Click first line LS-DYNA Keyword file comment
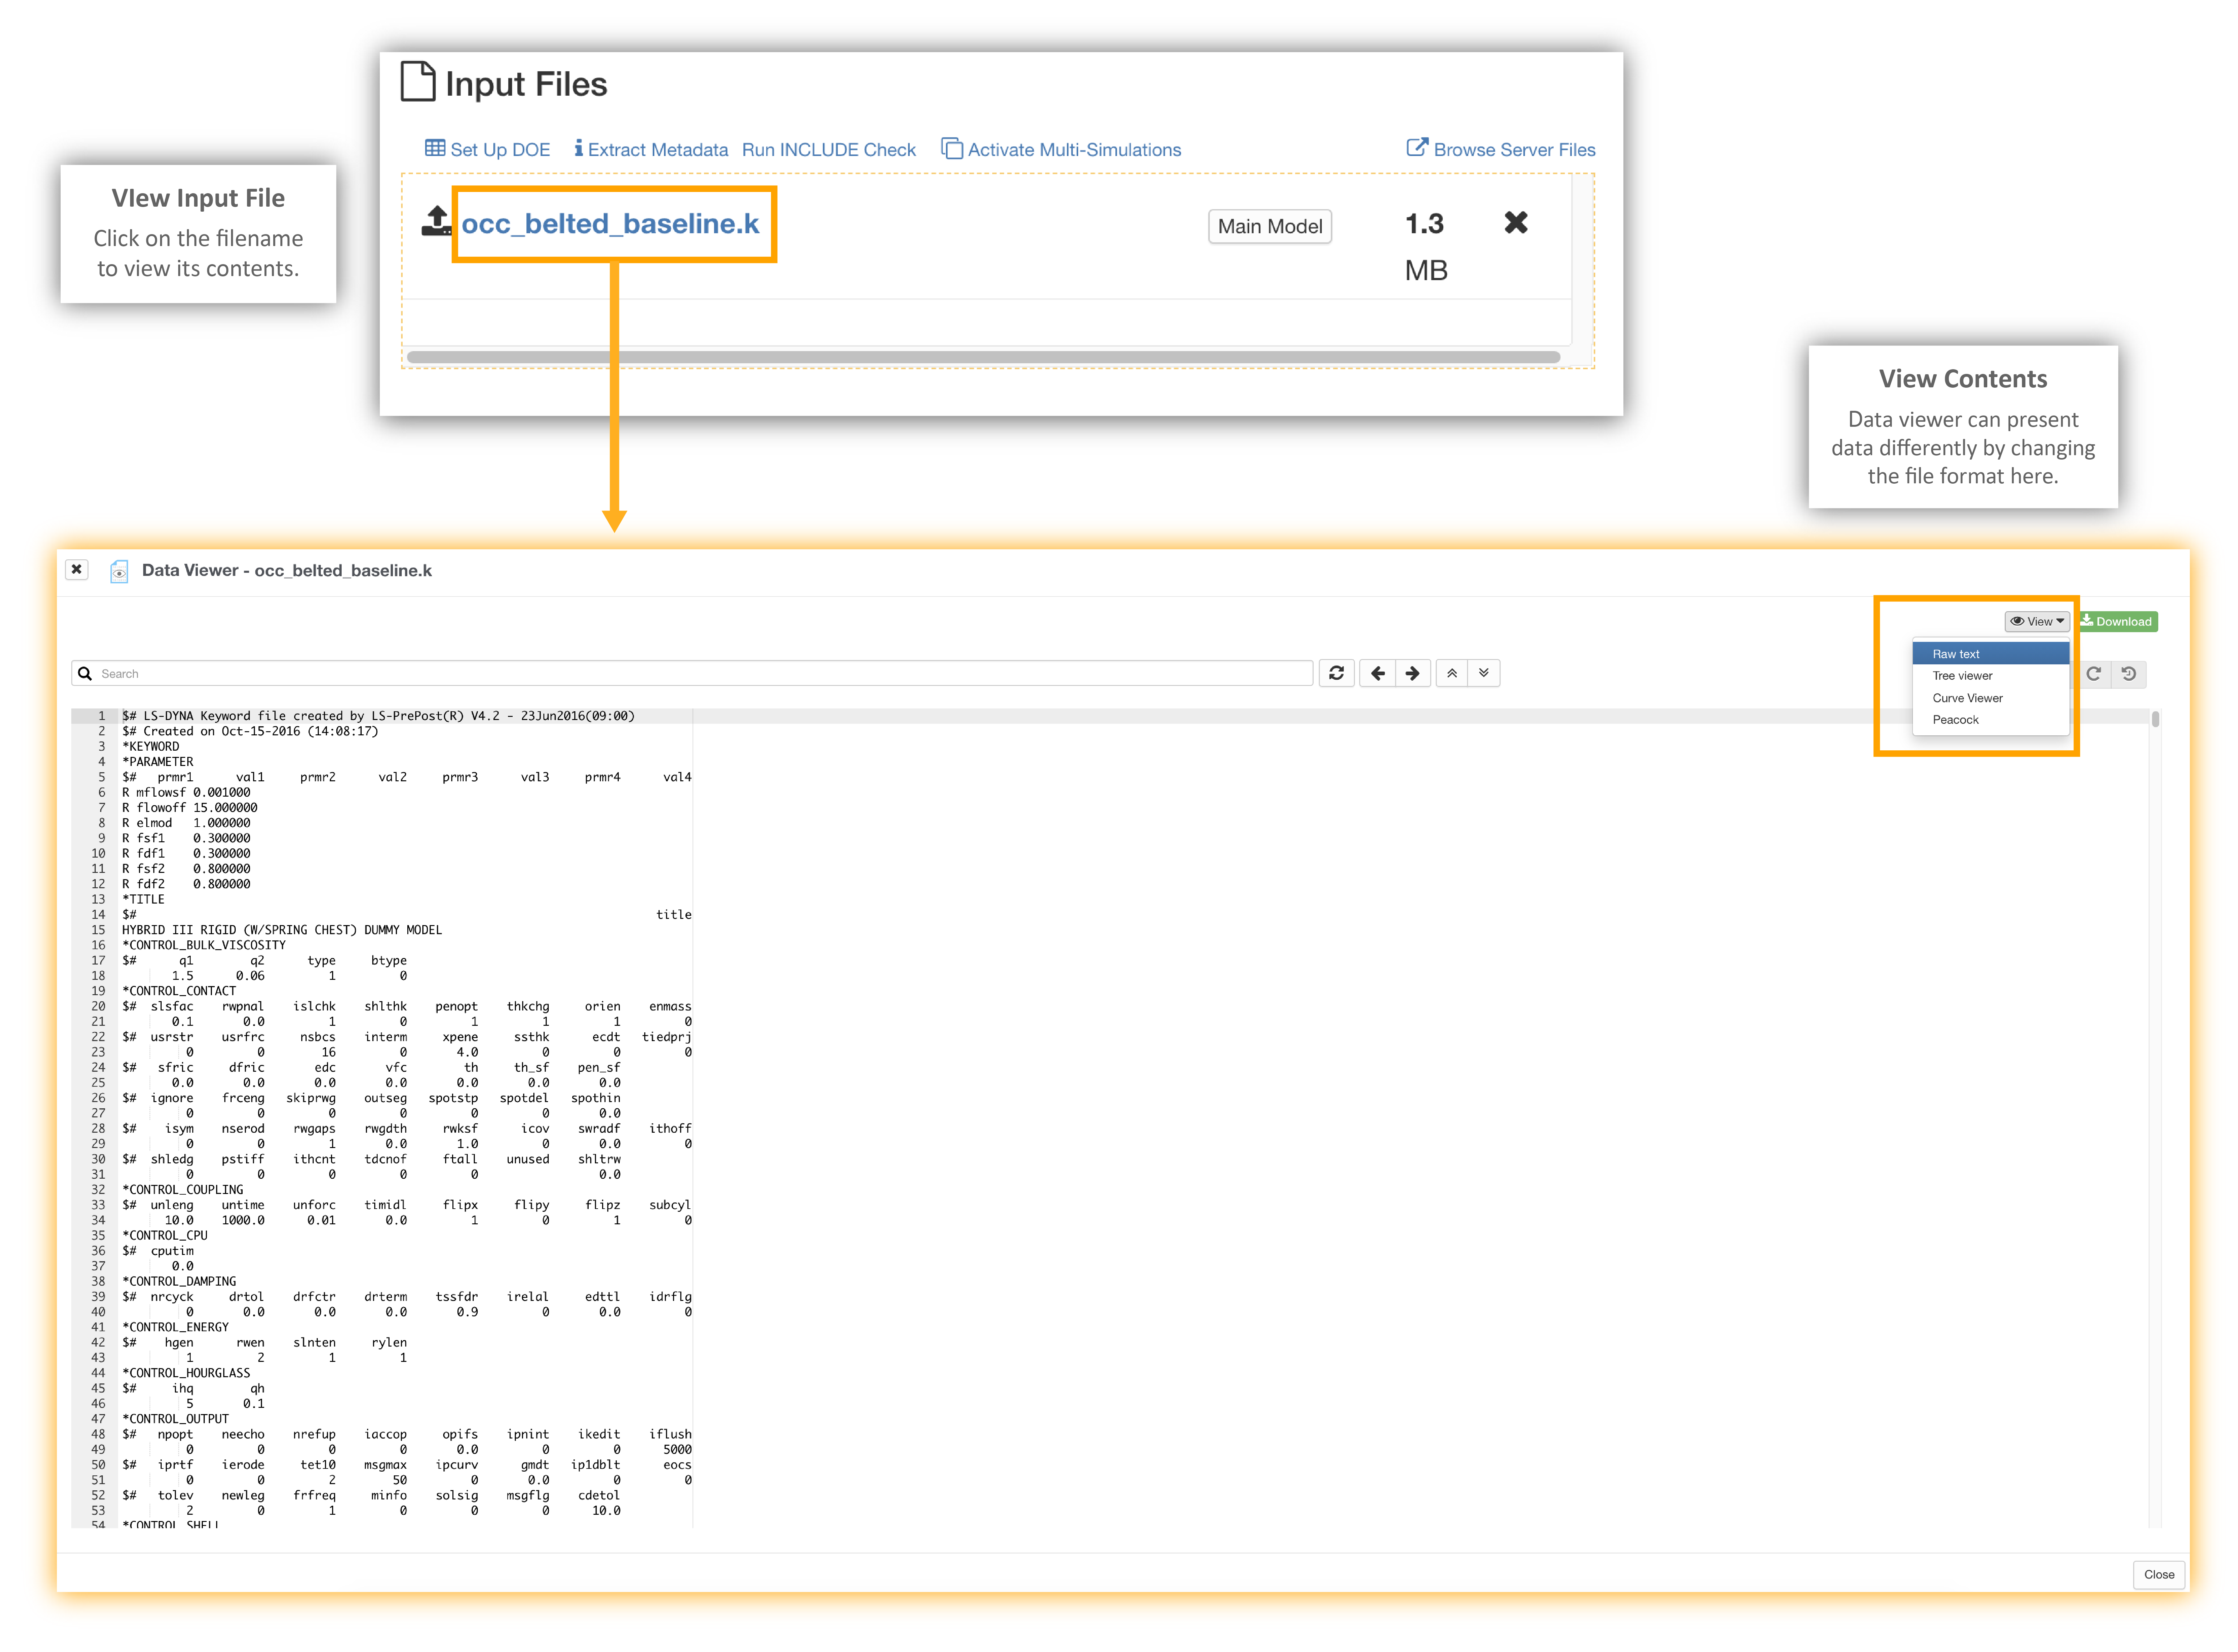Viewport: 2238px width, 1652px height. coord(378,716)
